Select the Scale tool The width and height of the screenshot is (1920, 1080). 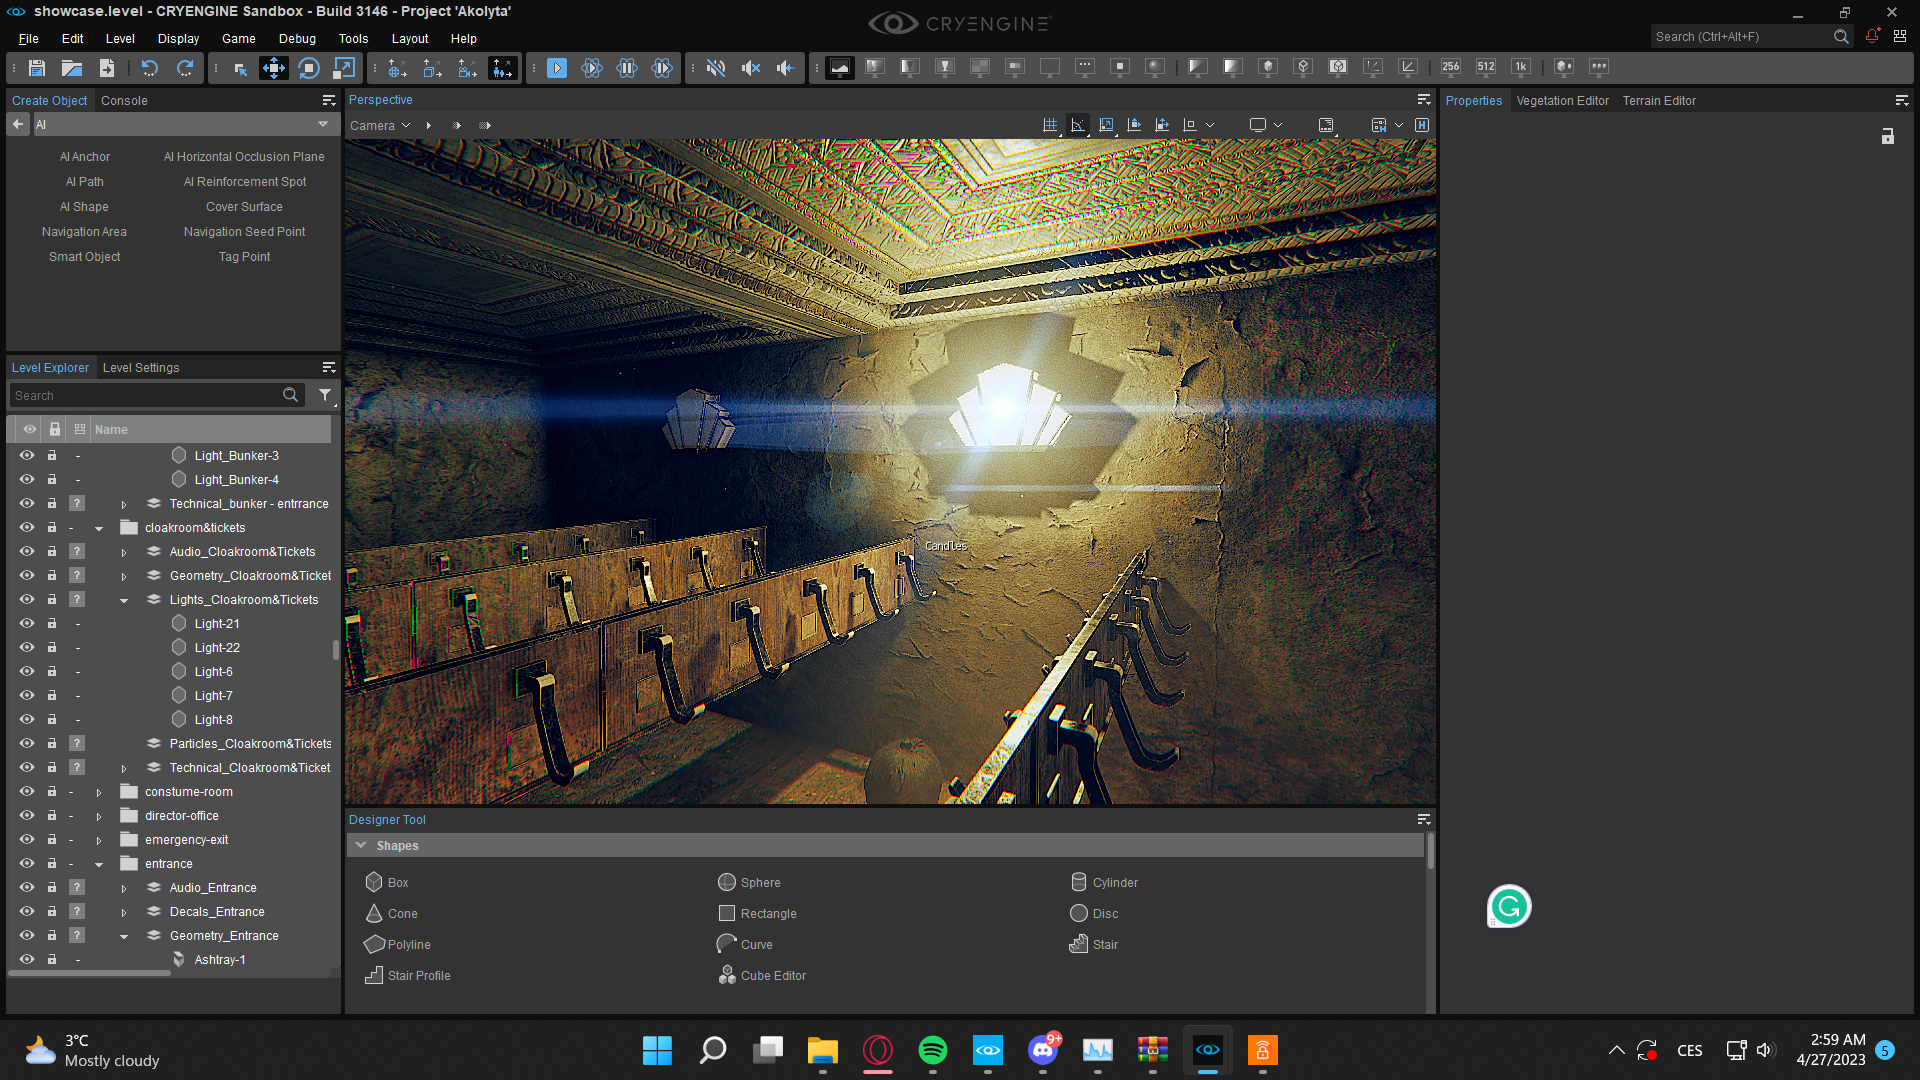coord(344,68)
